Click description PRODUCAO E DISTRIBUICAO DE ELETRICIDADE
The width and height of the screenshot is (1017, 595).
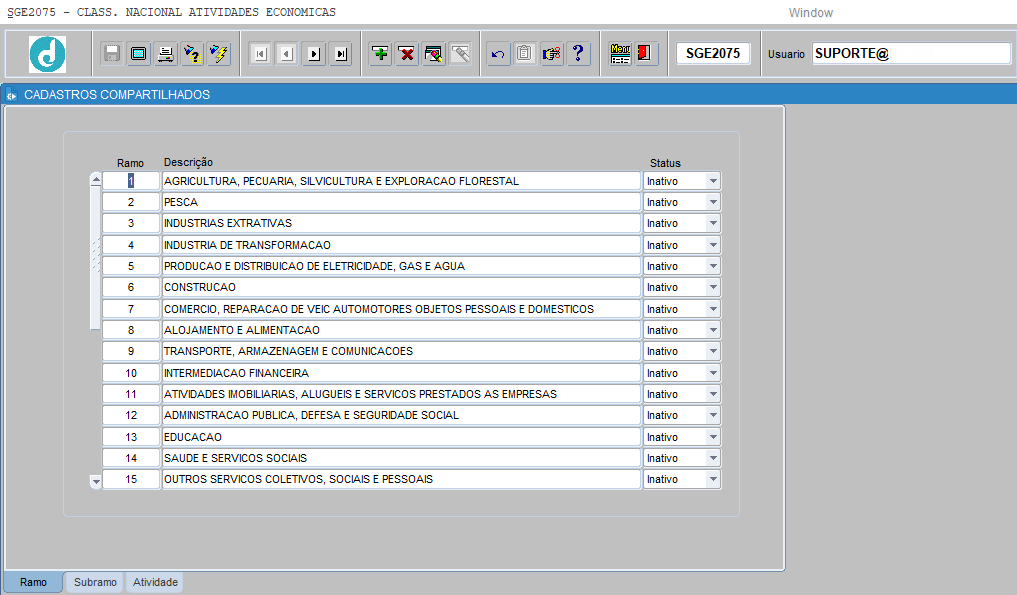point(401,266)
